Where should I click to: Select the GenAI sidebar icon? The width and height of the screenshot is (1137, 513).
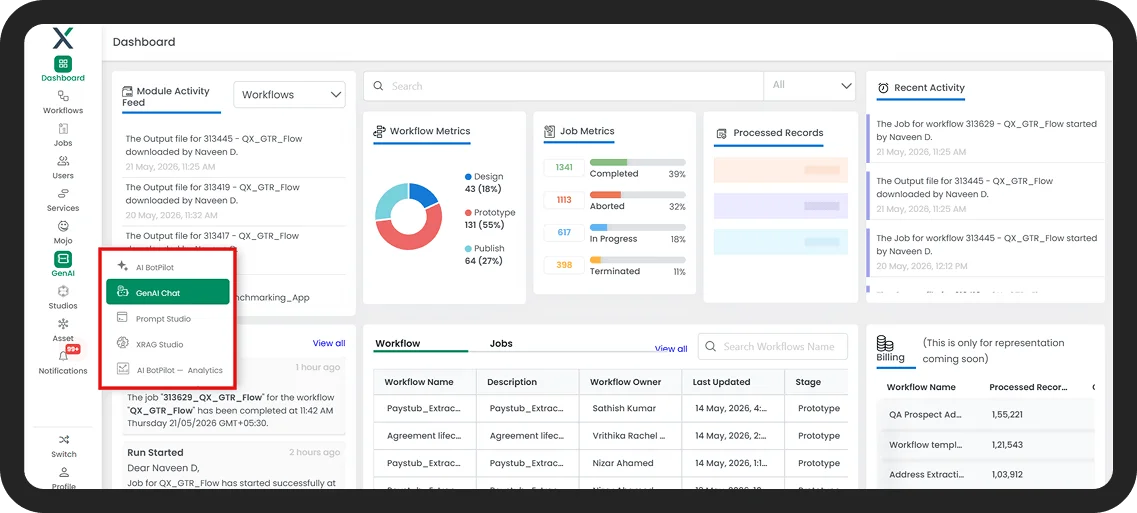tap(63, 259)
